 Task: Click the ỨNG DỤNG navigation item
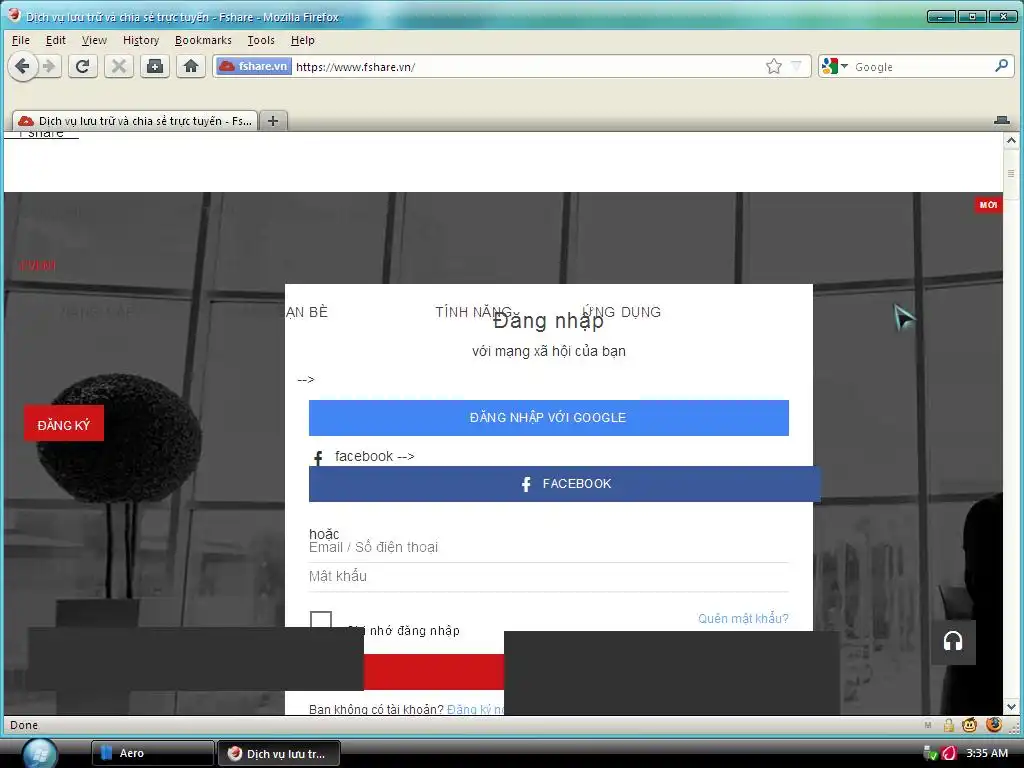pyautogui.click(x=621, y=312)
